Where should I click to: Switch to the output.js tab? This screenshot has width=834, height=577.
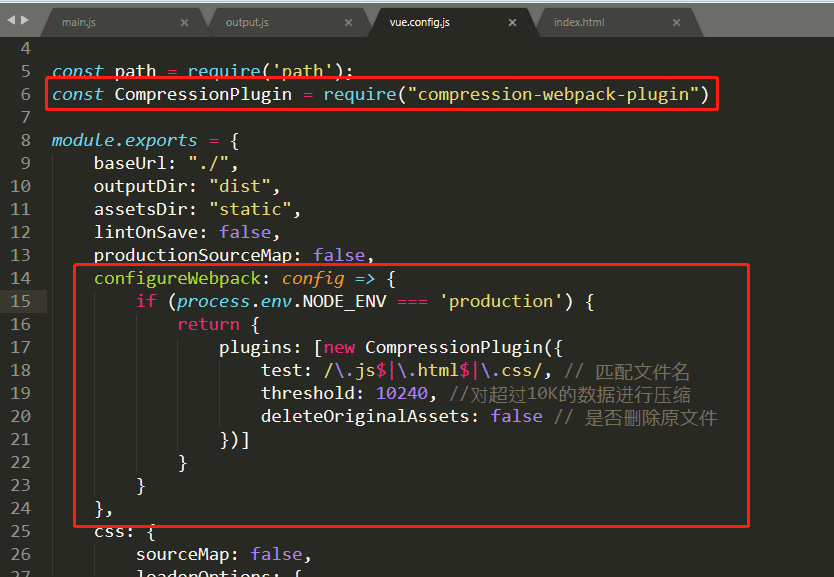tap(247, 22)
